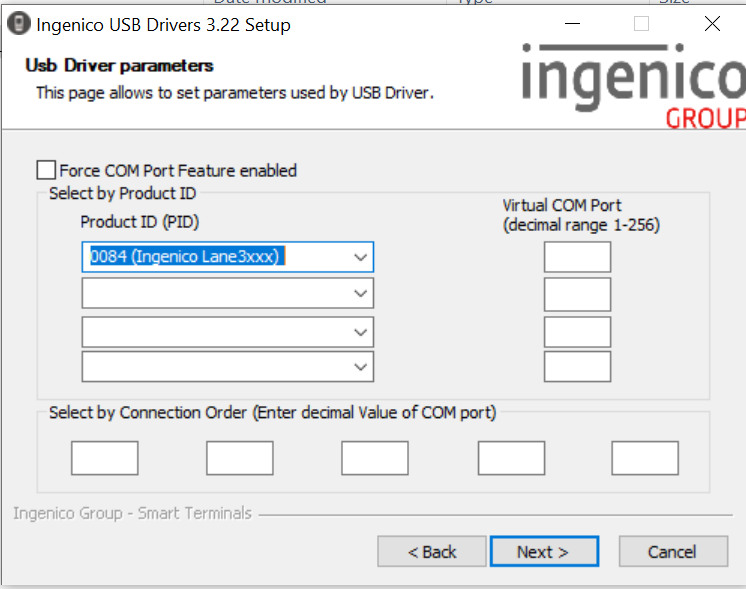Viewport: 746px width, 589px height.
Task: Focus the third Virtual COM Port field
Action: [577, 331]
